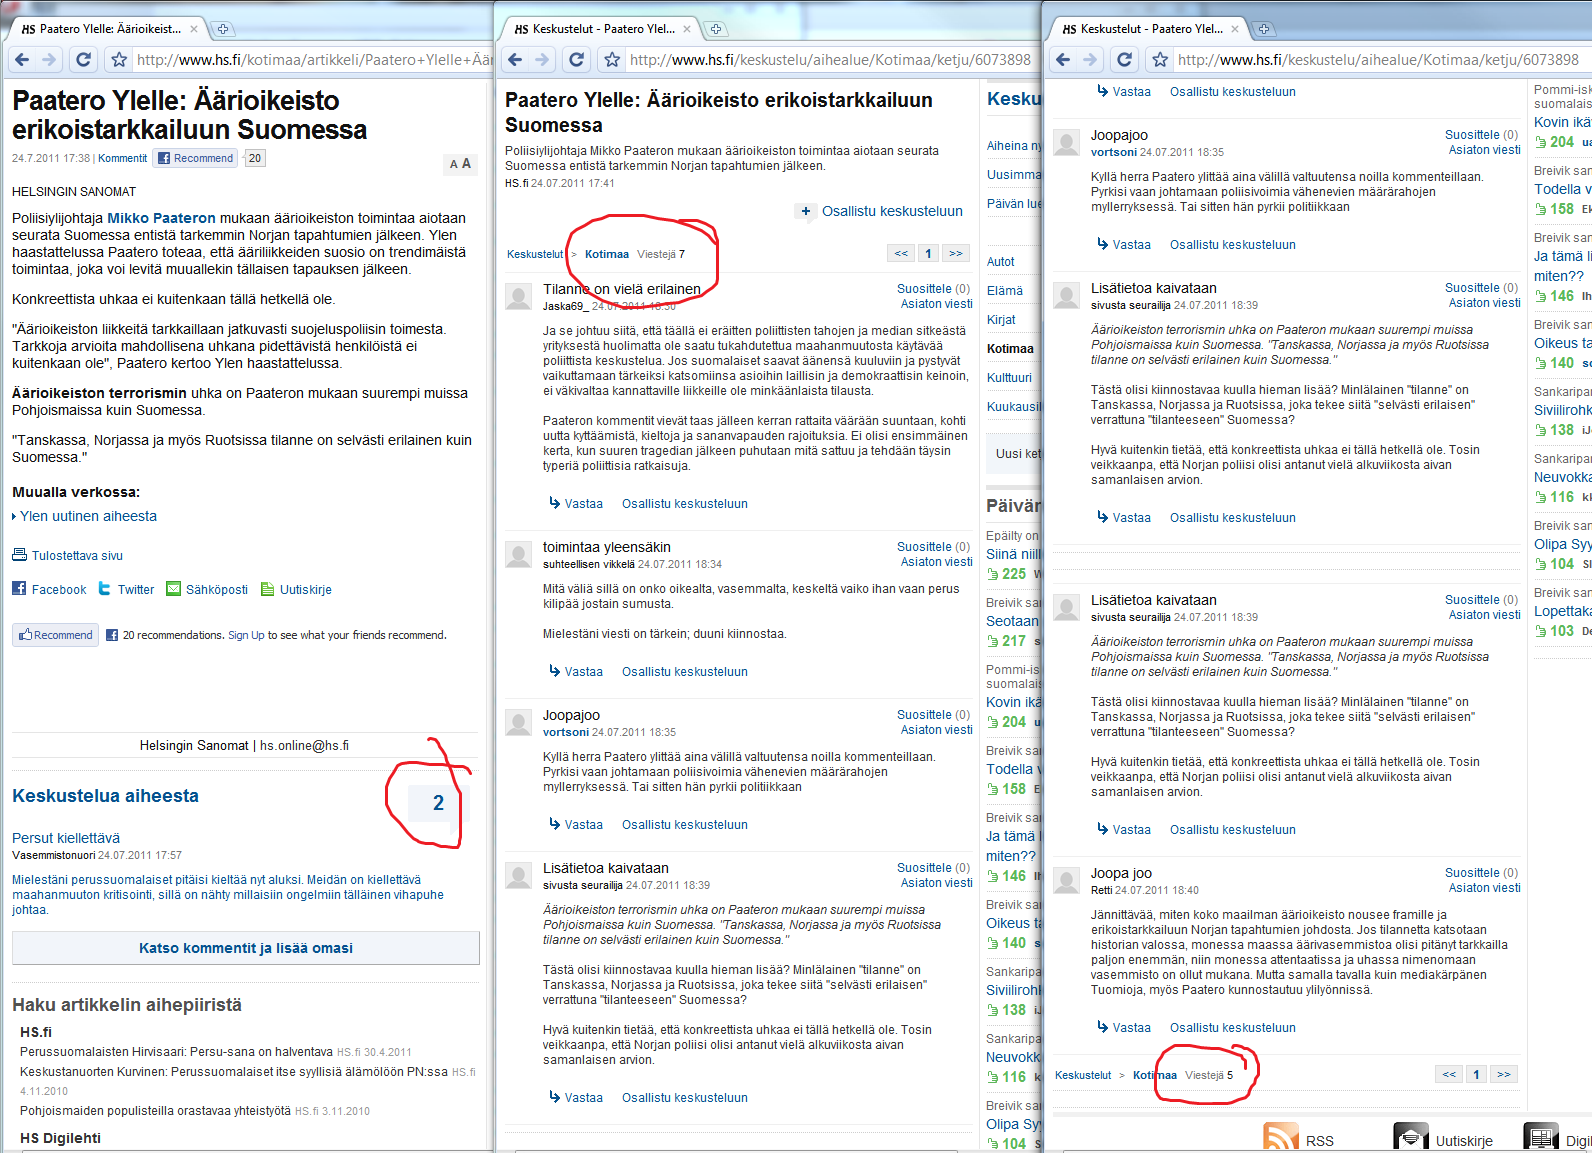Go to next page in middle window pagination

[x=956, y=253]
